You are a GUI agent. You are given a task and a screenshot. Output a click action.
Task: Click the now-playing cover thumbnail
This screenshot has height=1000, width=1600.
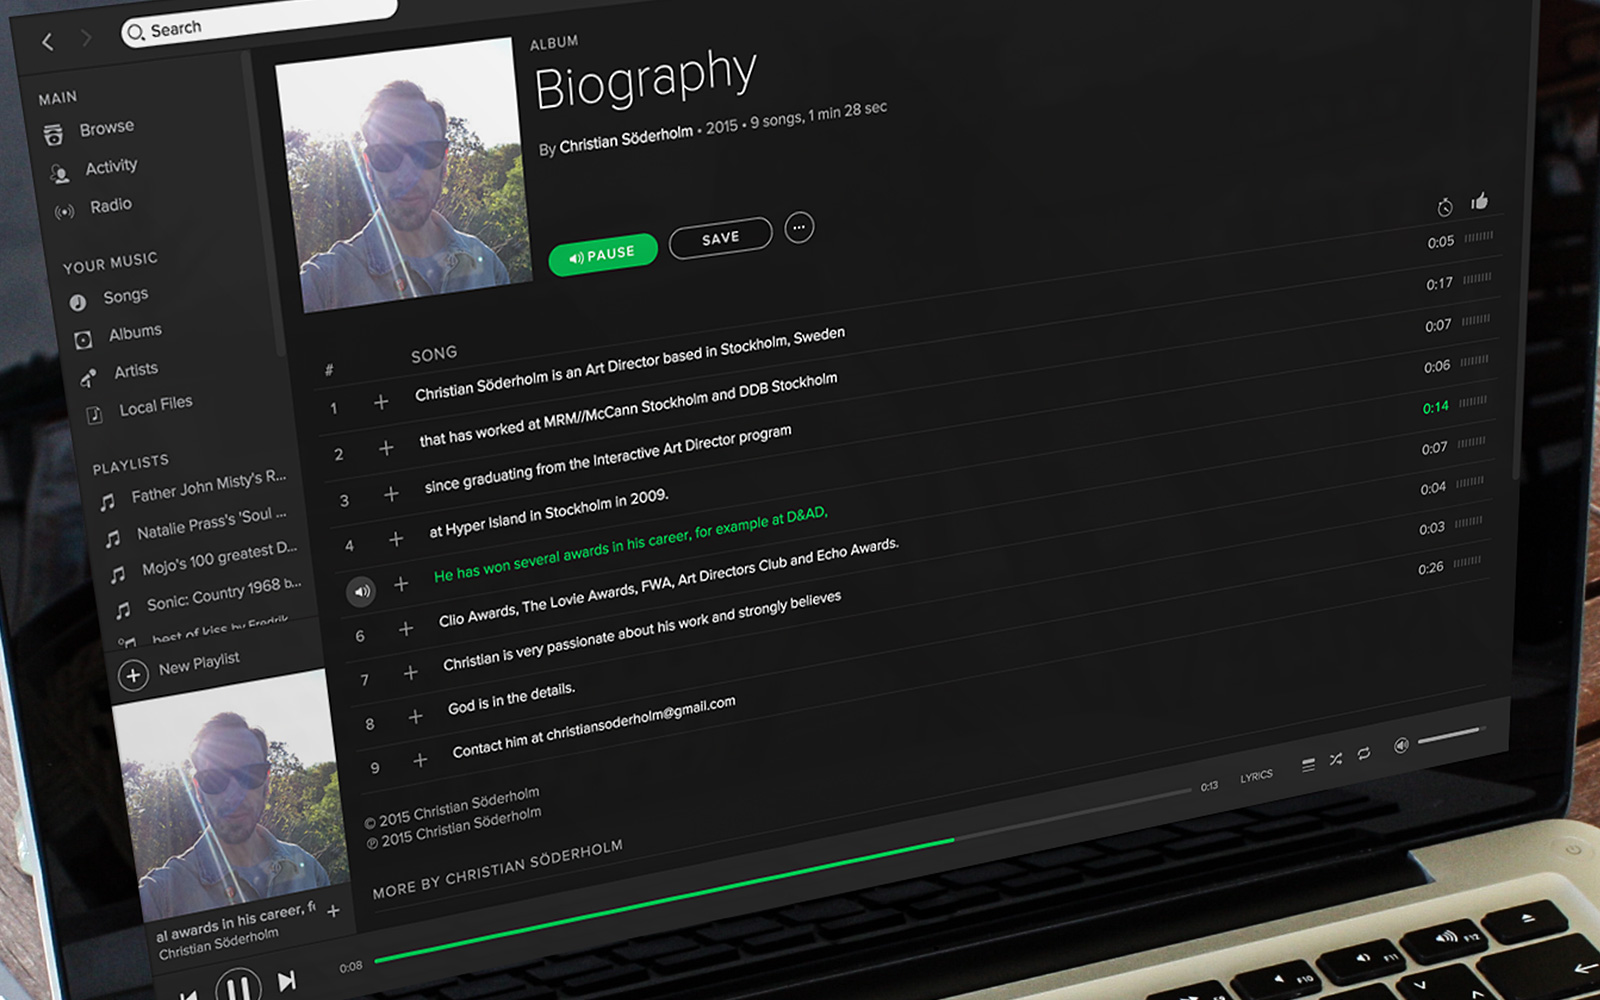(232, 795)
